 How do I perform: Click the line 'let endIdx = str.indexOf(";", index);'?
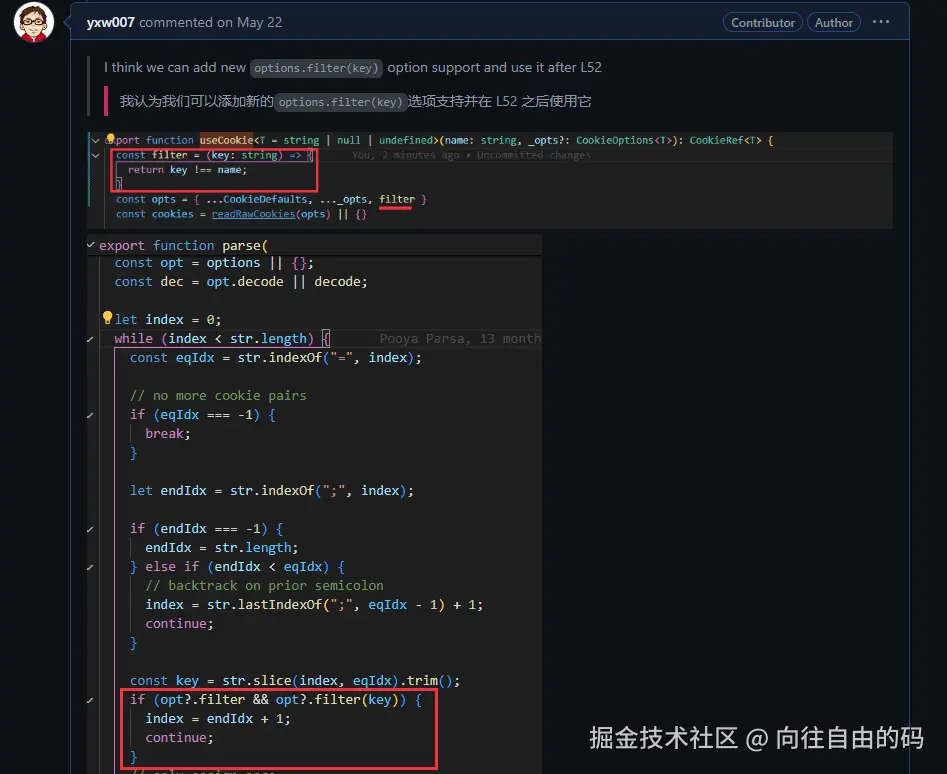click(272, 491)
